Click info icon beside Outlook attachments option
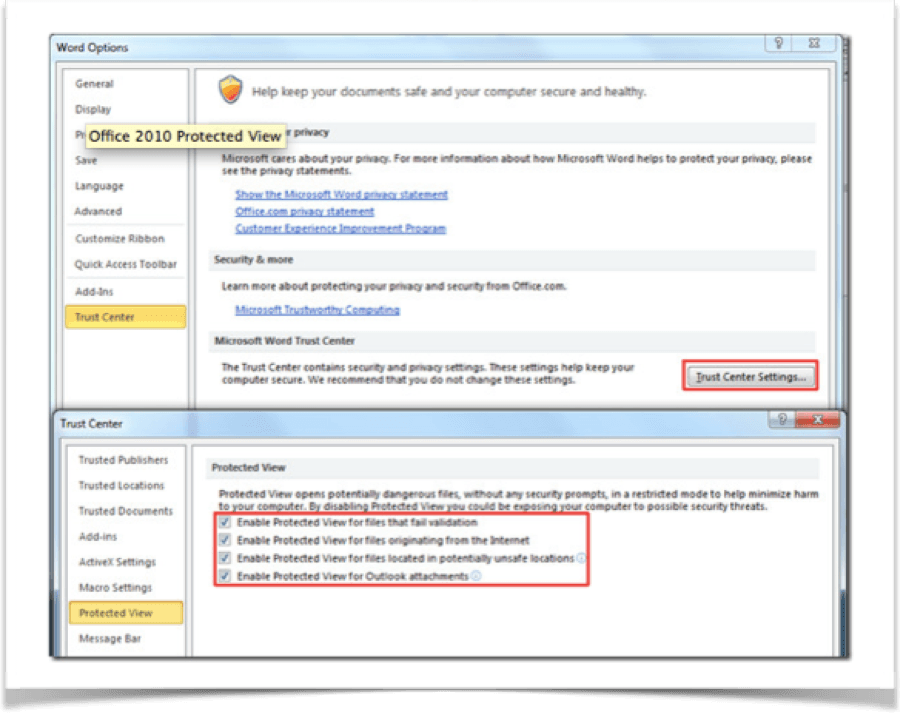The width and height of the screenshot is (900, 714). point(476,576)
